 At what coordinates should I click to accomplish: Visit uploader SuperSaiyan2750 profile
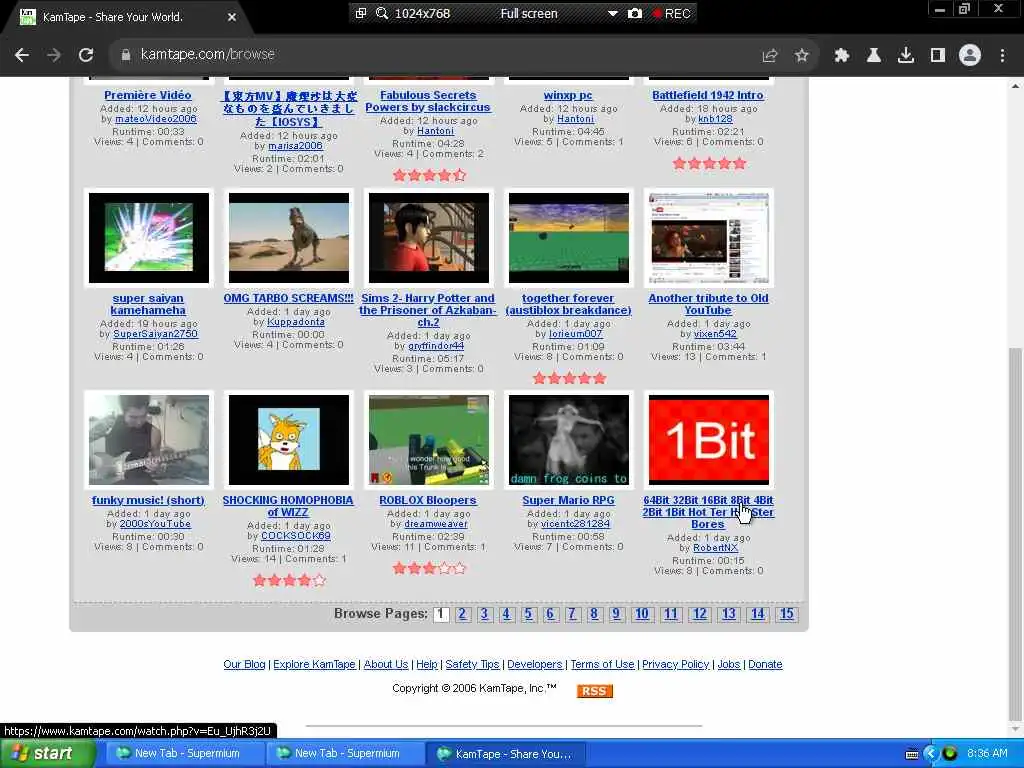(155, 334)
